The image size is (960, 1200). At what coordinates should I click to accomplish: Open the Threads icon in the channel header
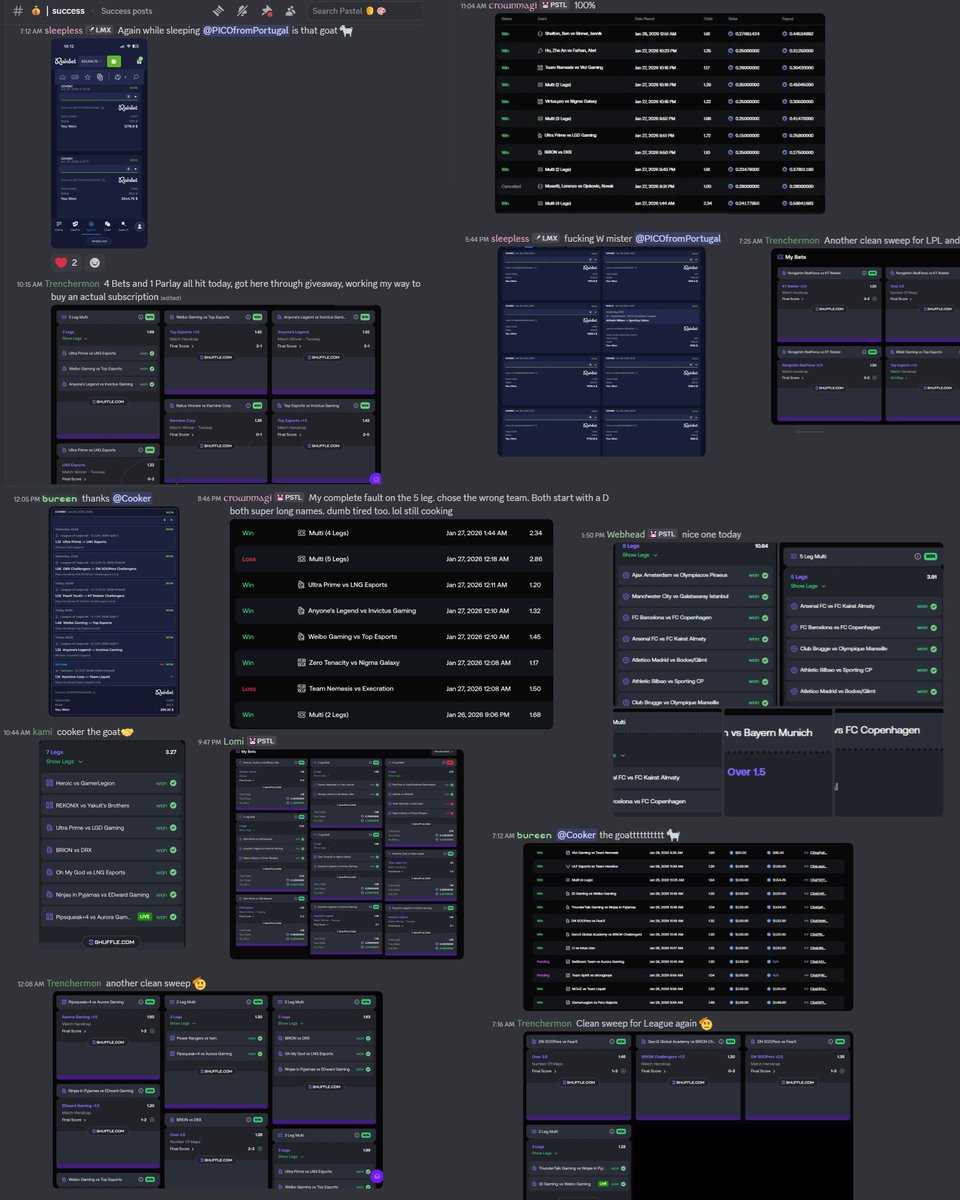(218, 10)
